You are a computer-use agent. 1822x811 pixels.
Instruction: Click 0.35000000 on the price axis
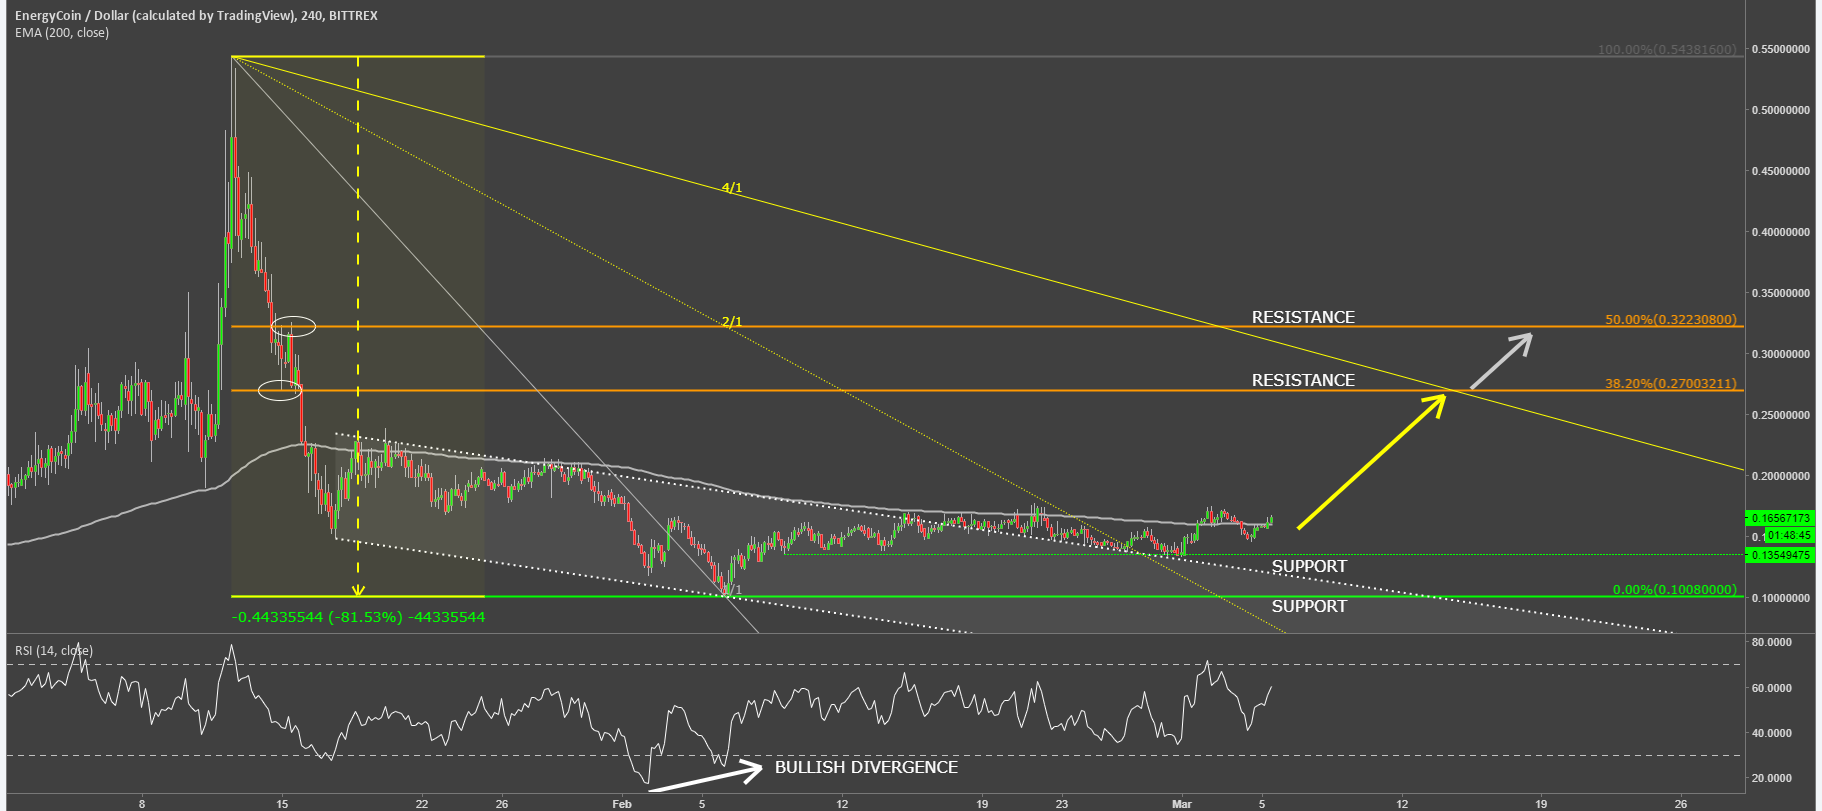(1780, 293)
